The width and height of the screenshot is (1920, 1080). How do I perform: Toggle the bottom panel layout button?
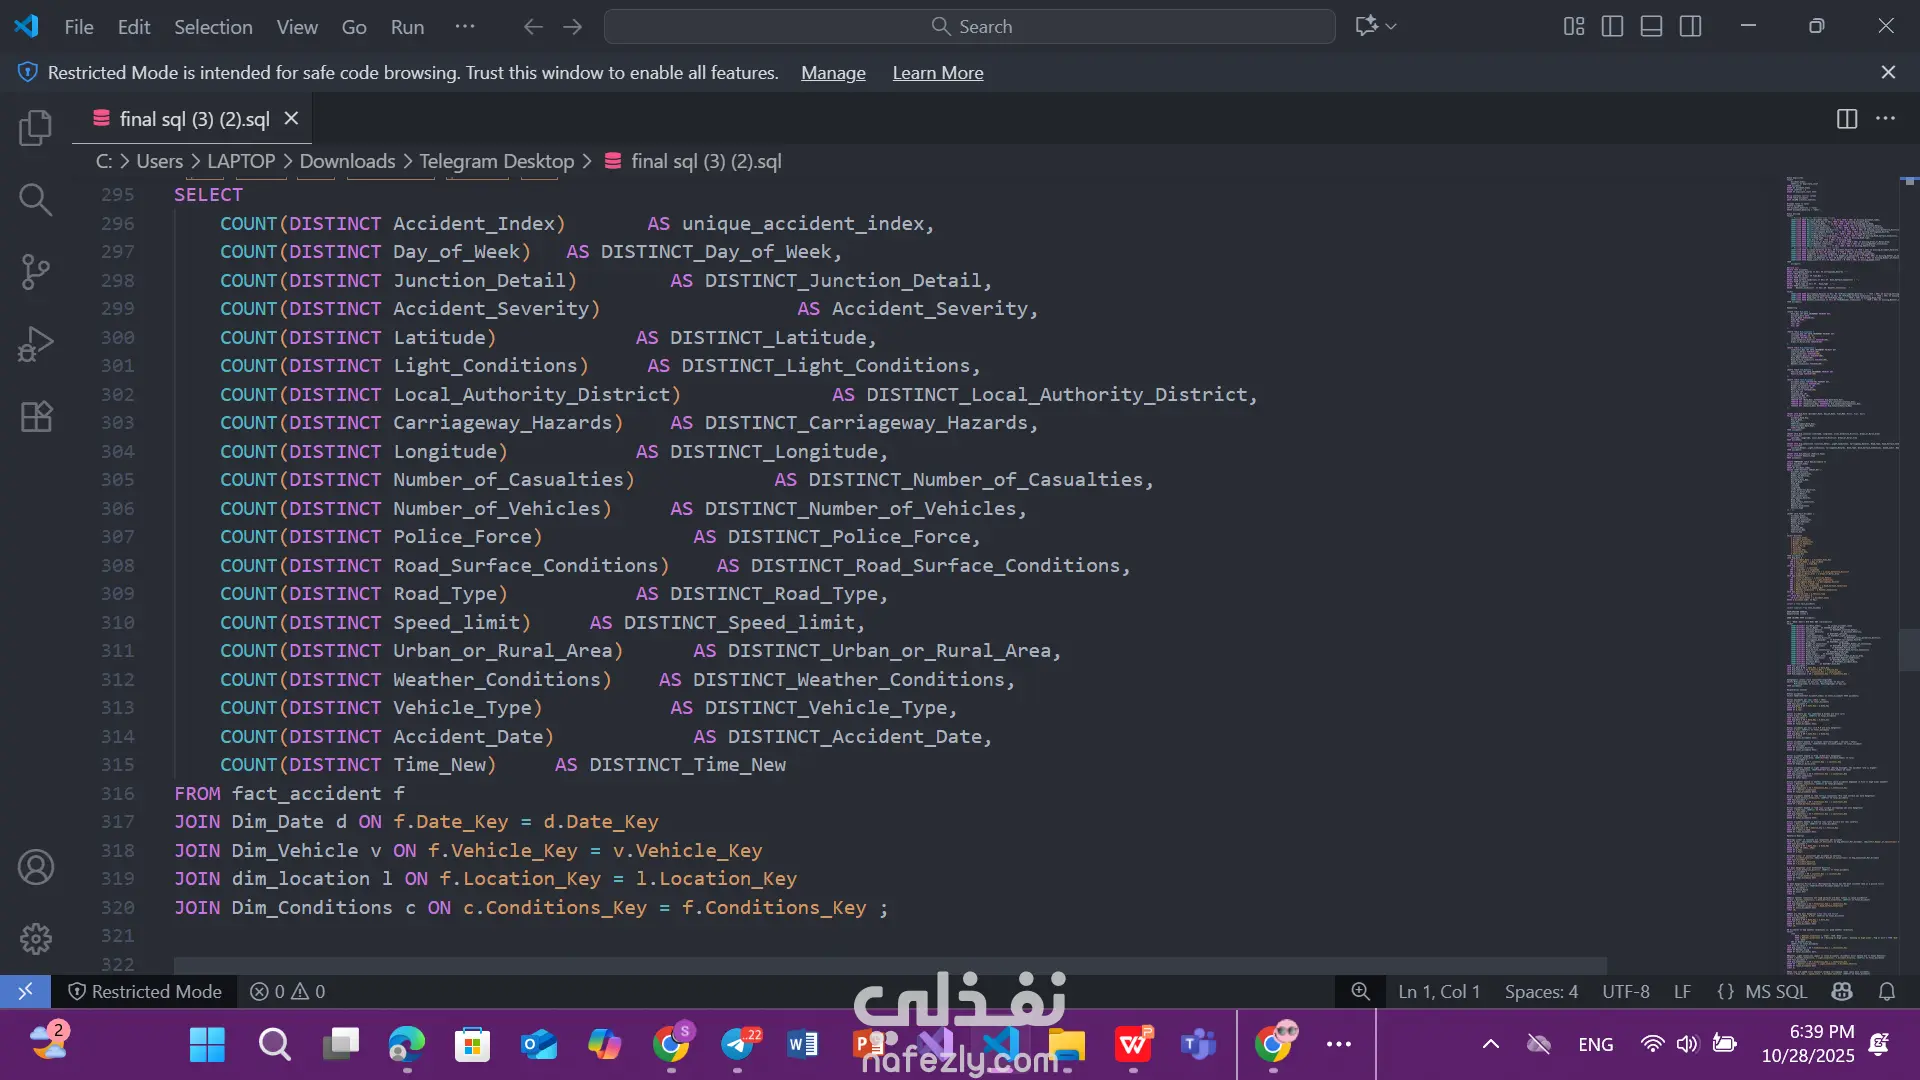click(x=1651, y=27)
